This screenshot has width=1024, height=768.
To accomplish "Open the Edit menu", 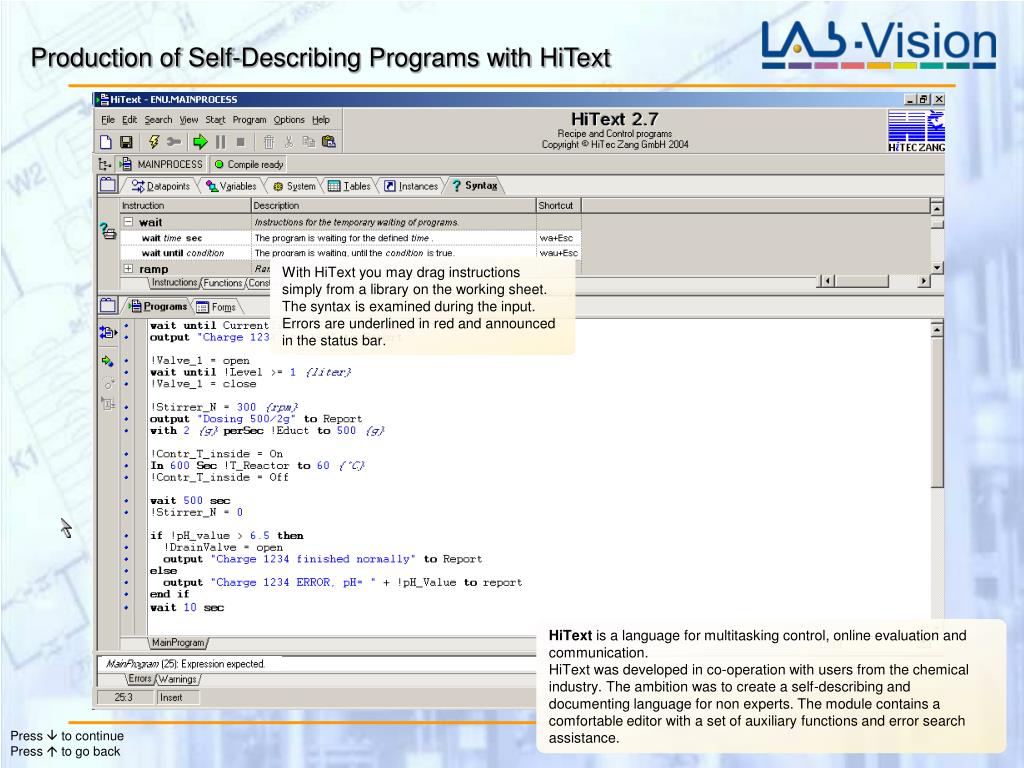I will click(129, 120).
